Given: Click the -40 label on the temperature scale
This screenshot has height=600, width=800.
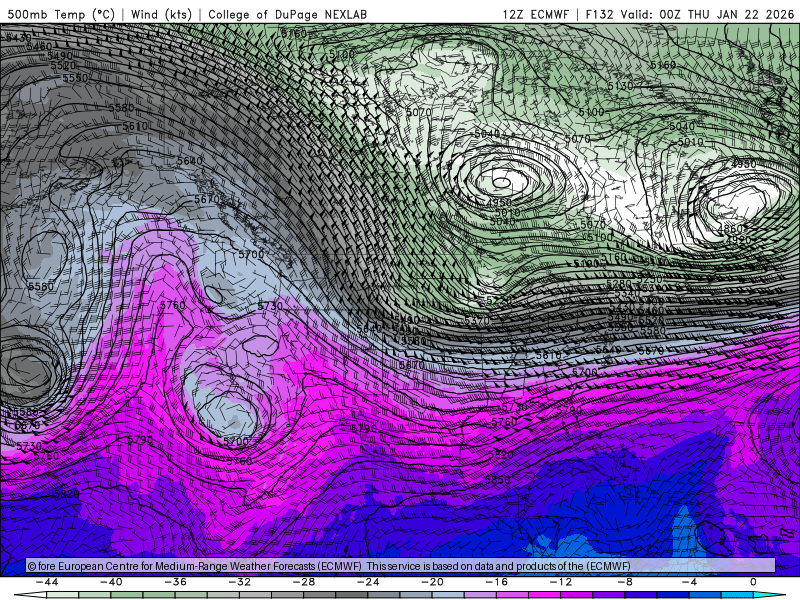Looking at the screenshot, I should pyautogui.click(x=111, y=582).
